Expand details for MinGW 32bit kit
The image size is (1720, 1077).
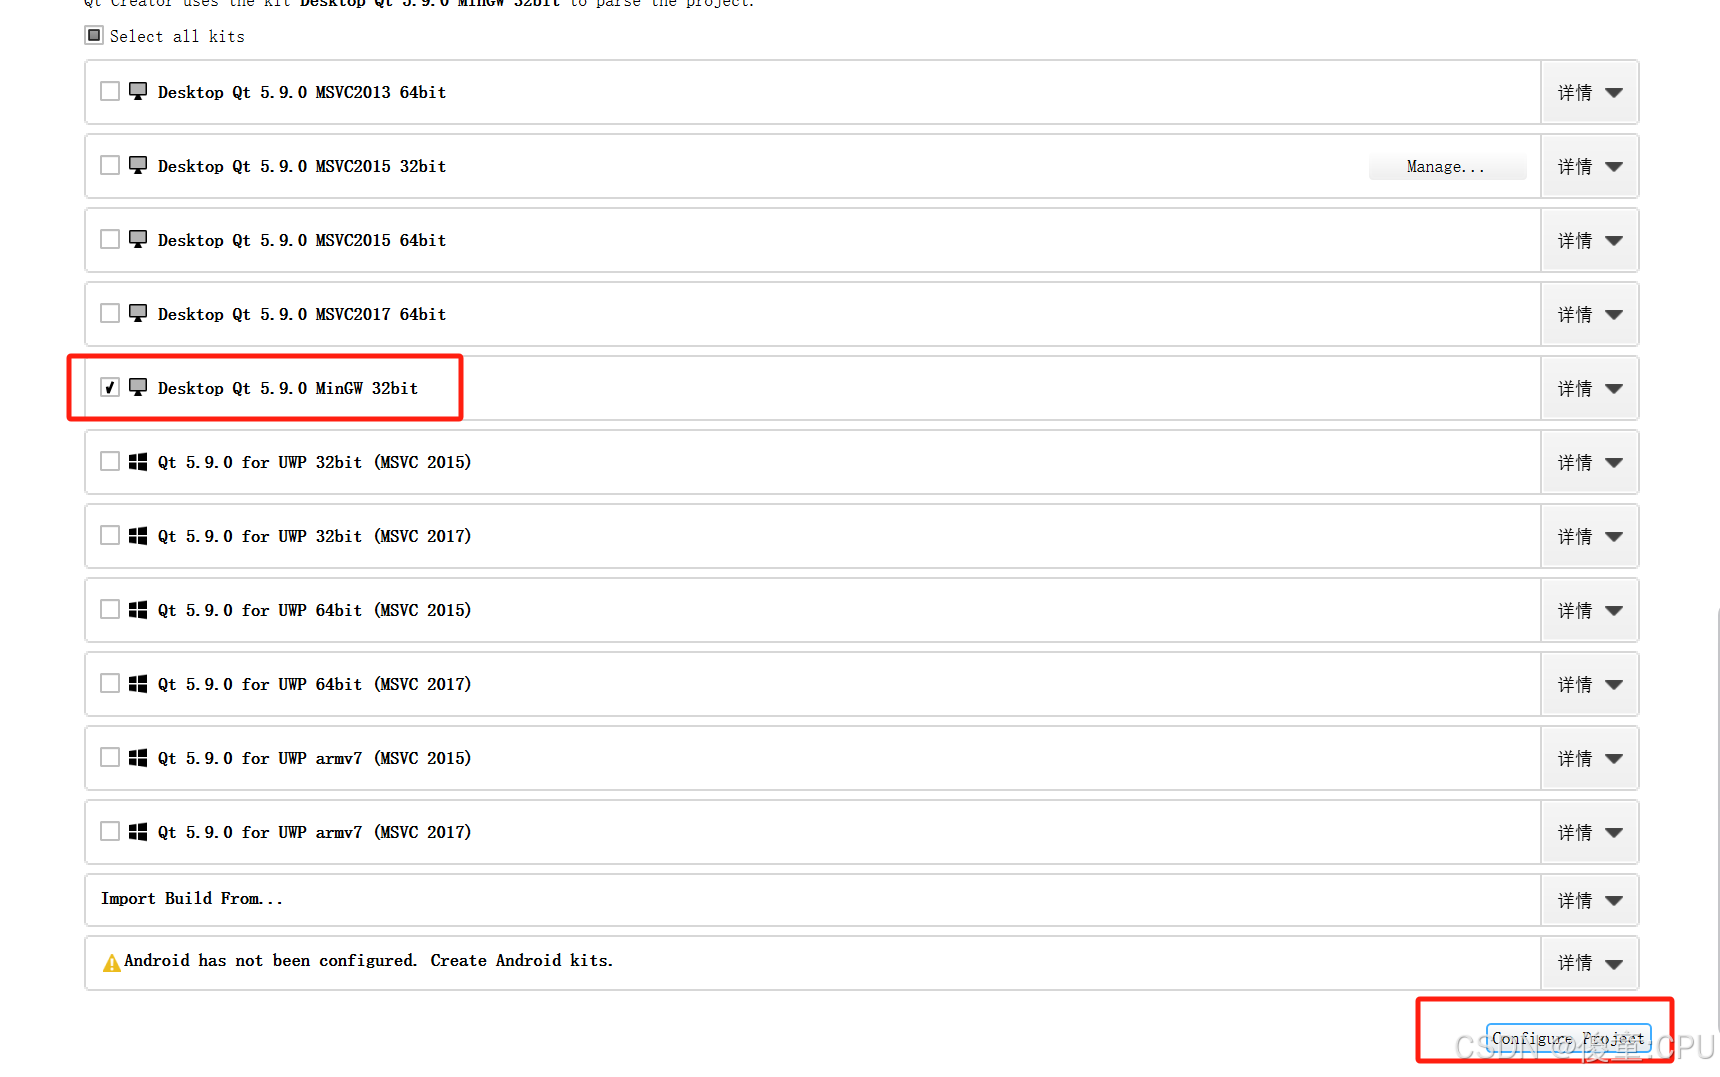1589,388
